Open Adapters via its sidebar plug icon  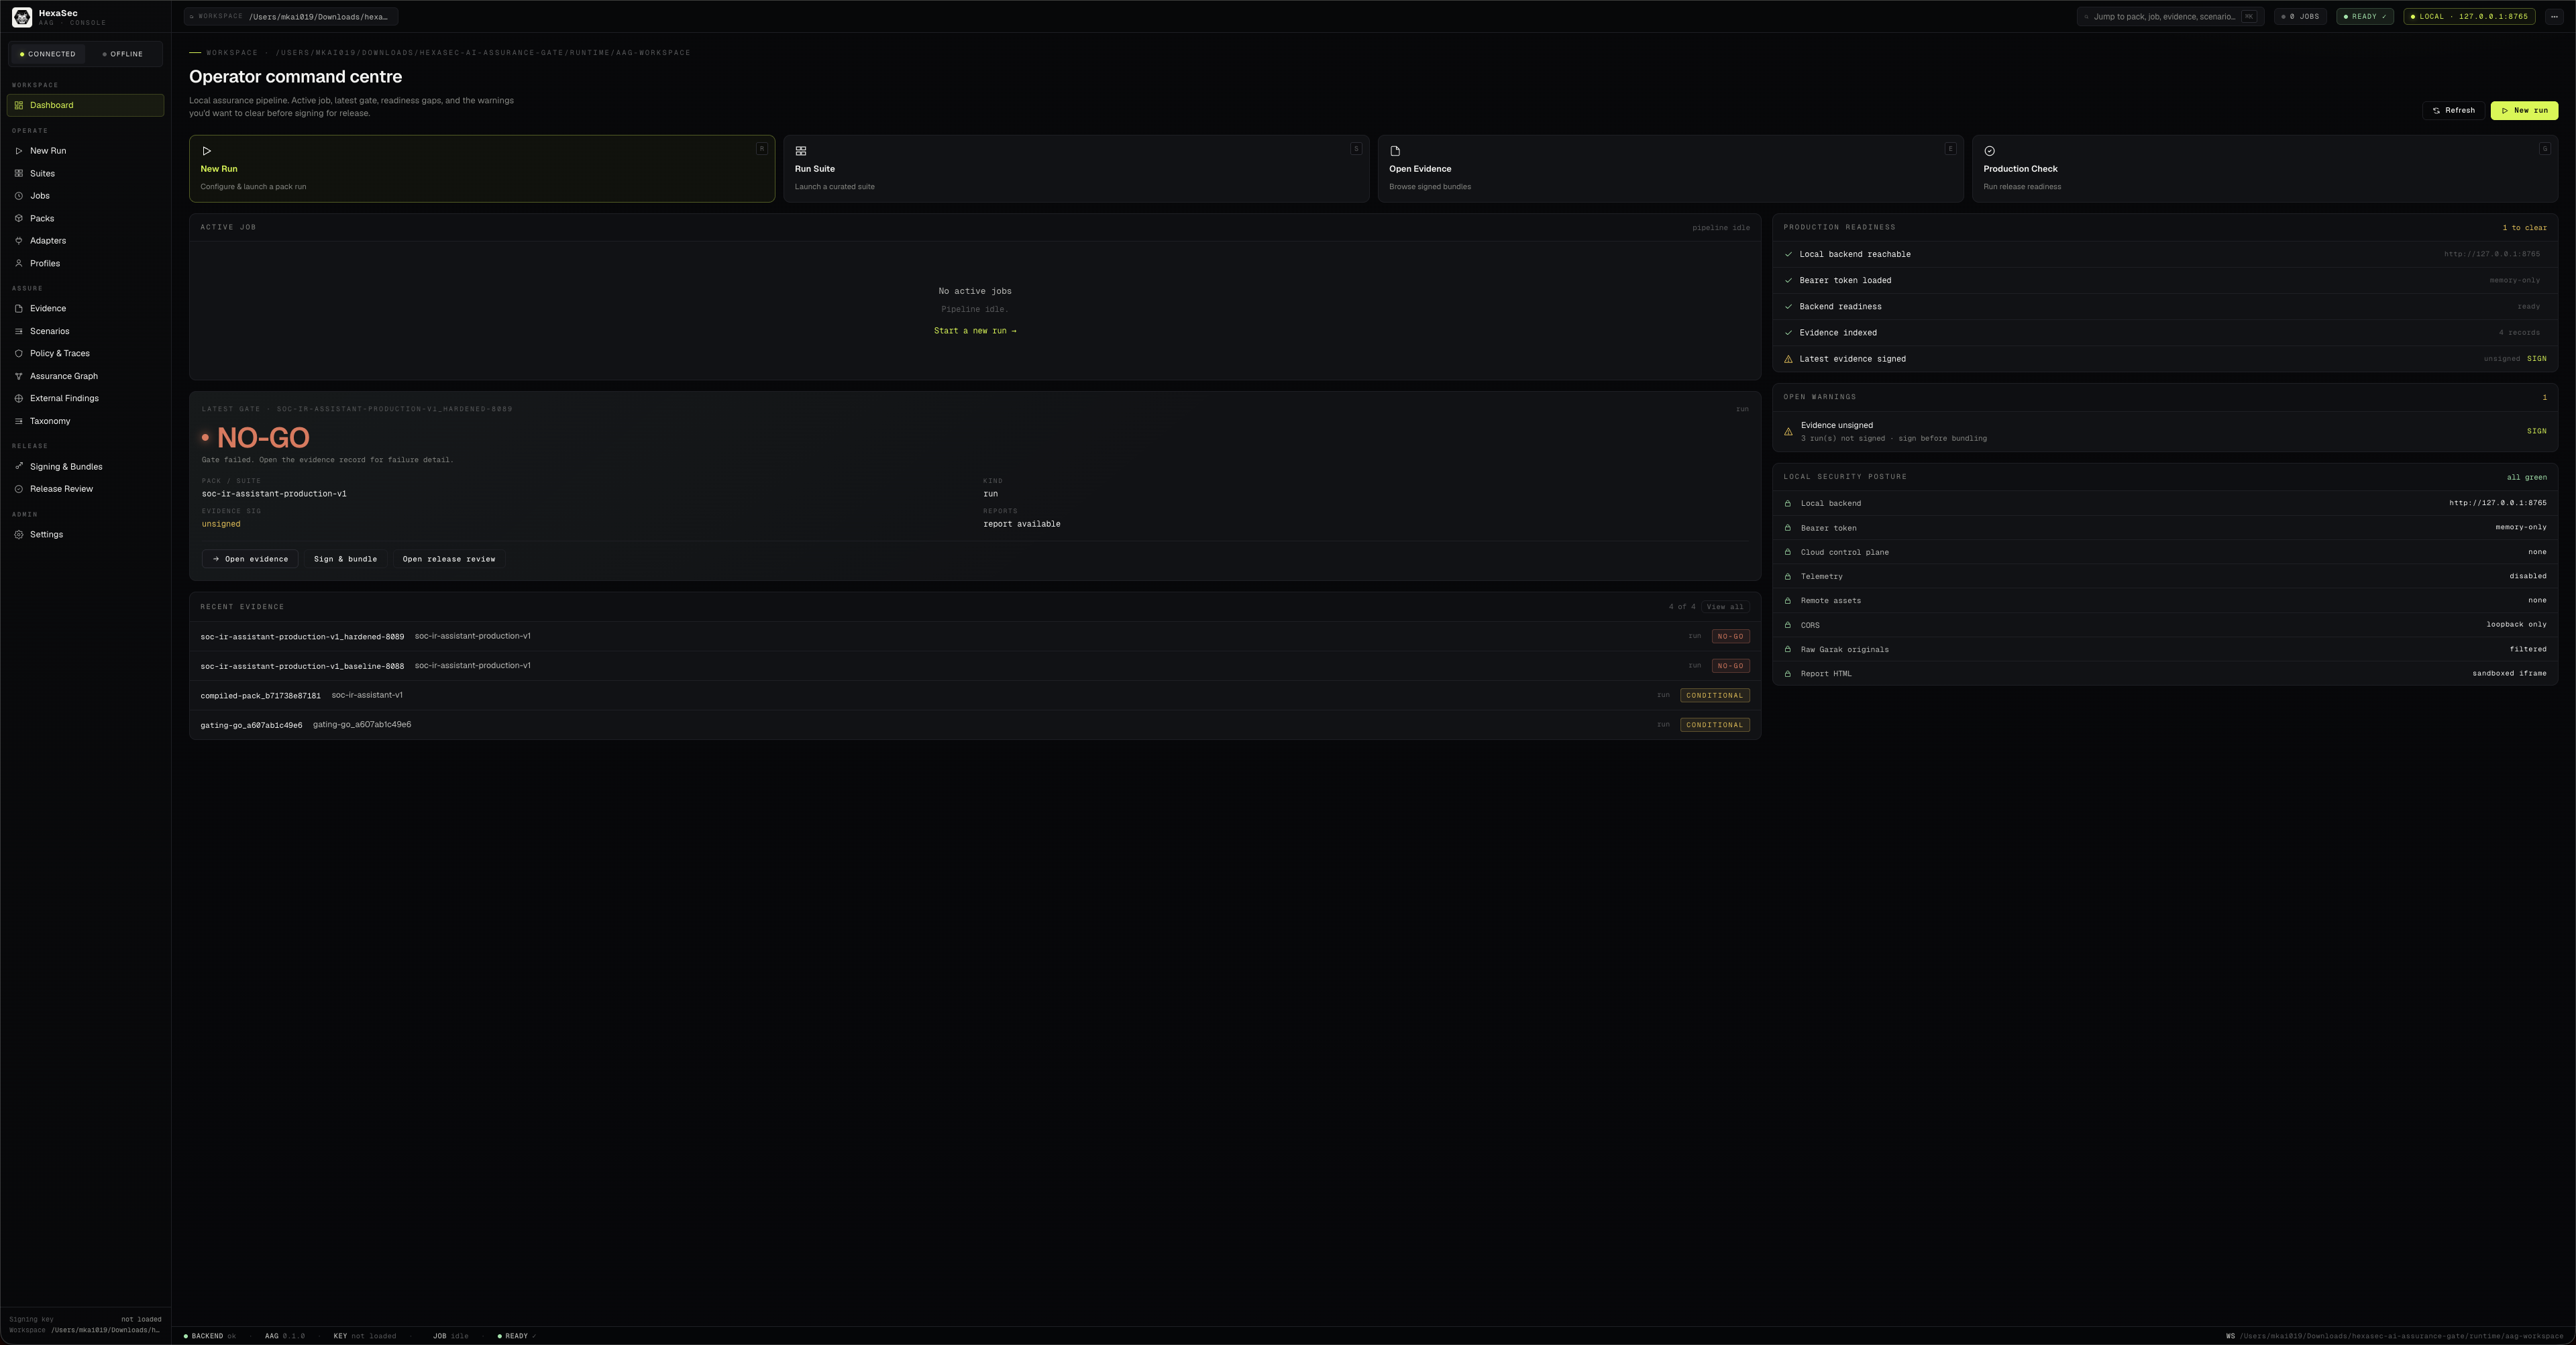[18, 241]
